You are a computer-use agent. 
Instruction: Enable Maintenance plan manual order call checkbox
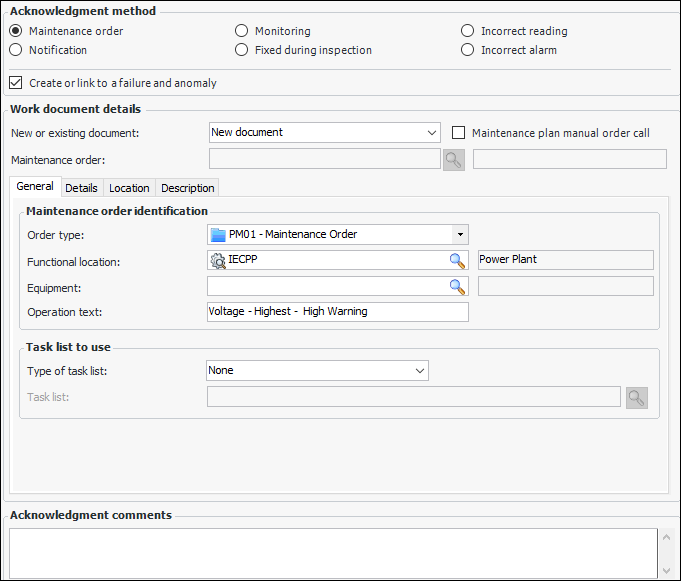pyautogui.click(x=459, y=132)
